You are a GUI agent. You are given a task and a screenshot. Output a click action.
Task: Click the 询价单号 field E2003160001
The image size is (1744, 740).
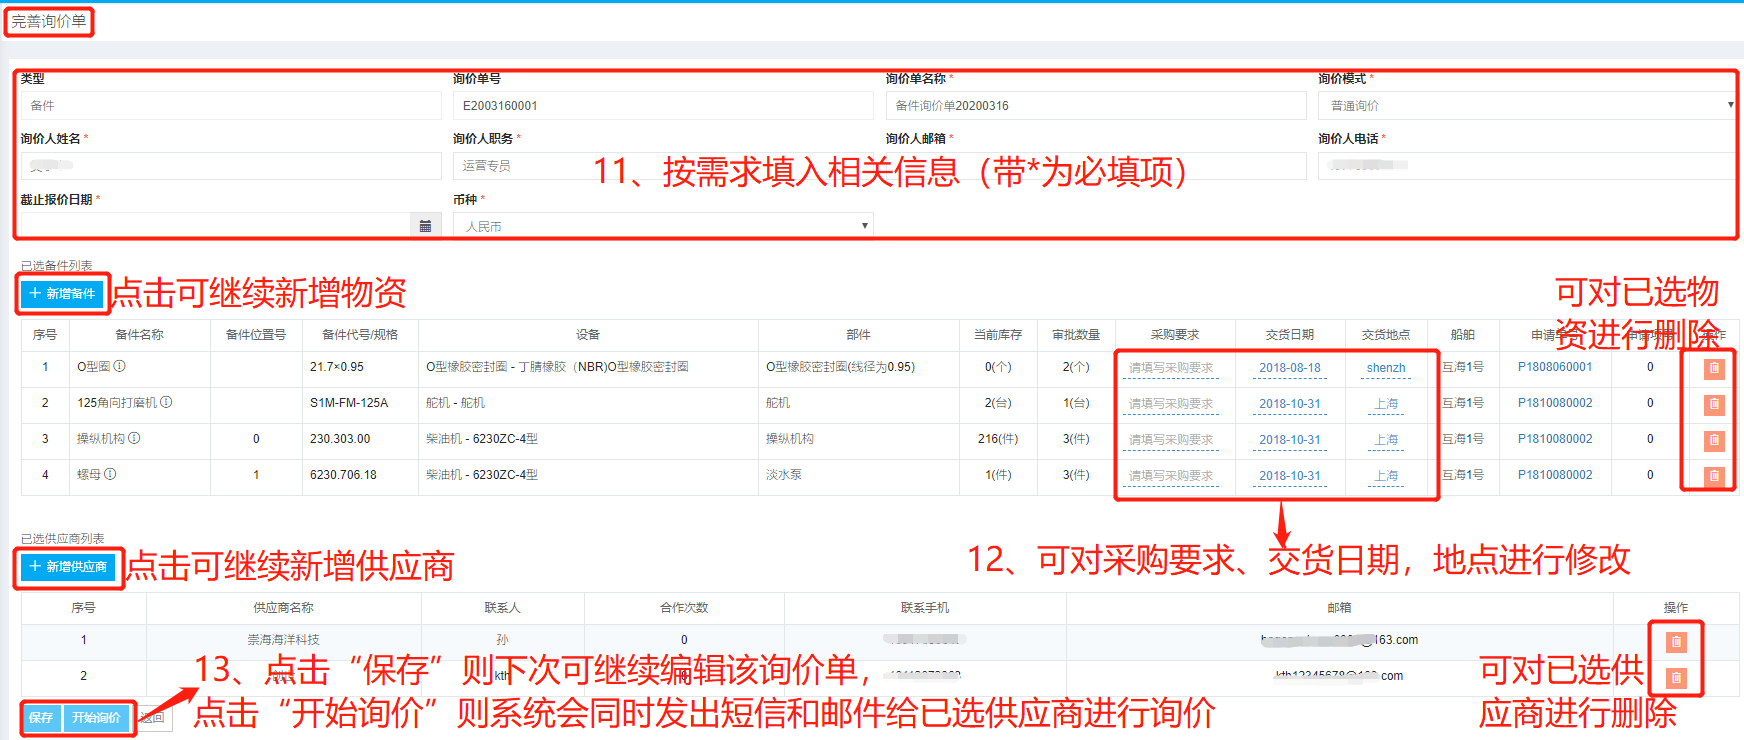[663, 105]
